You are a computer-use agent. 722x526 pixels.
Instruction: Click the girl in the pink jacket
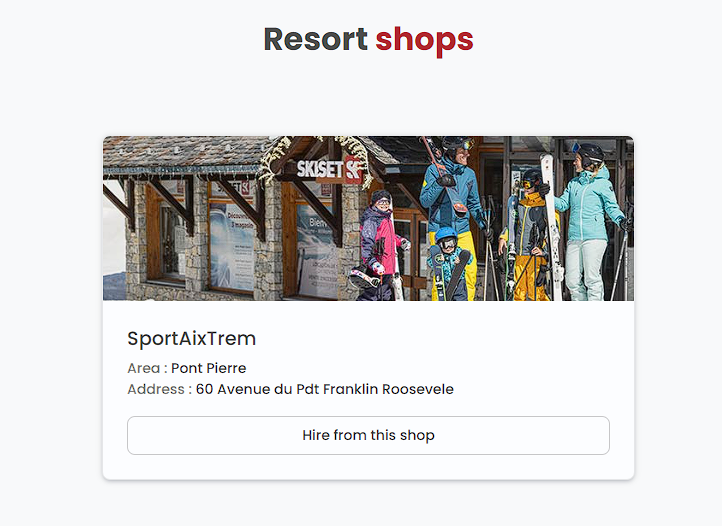[x=381, y=244]
